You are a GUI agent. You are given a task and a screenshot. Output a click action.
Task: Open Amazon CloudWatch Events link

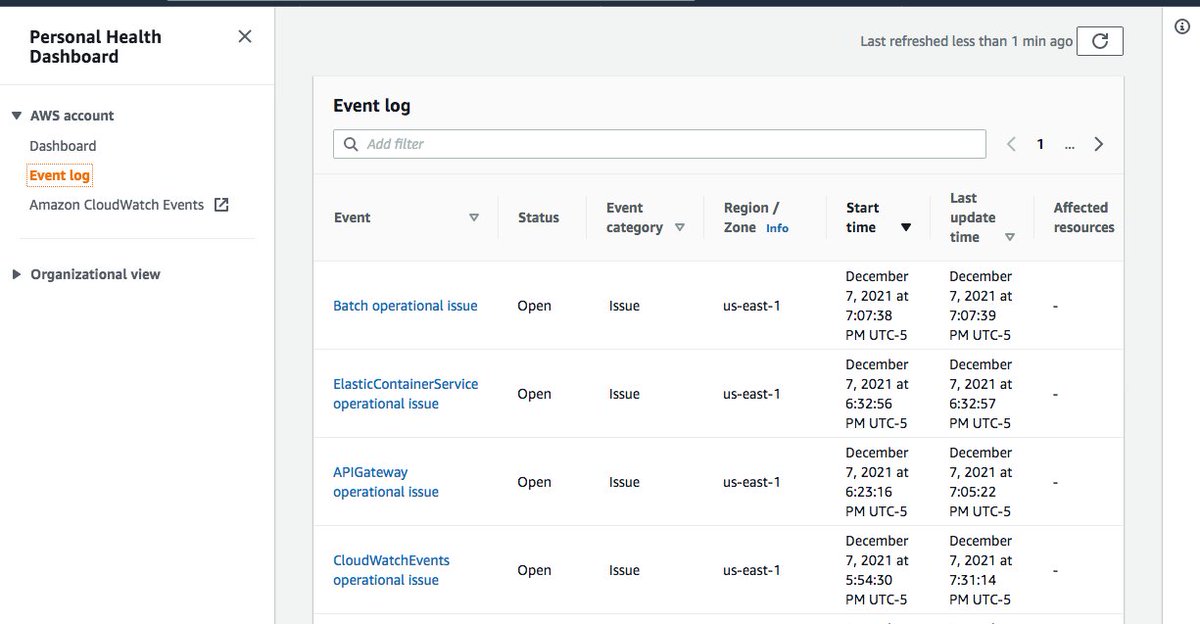coord(116,205)
